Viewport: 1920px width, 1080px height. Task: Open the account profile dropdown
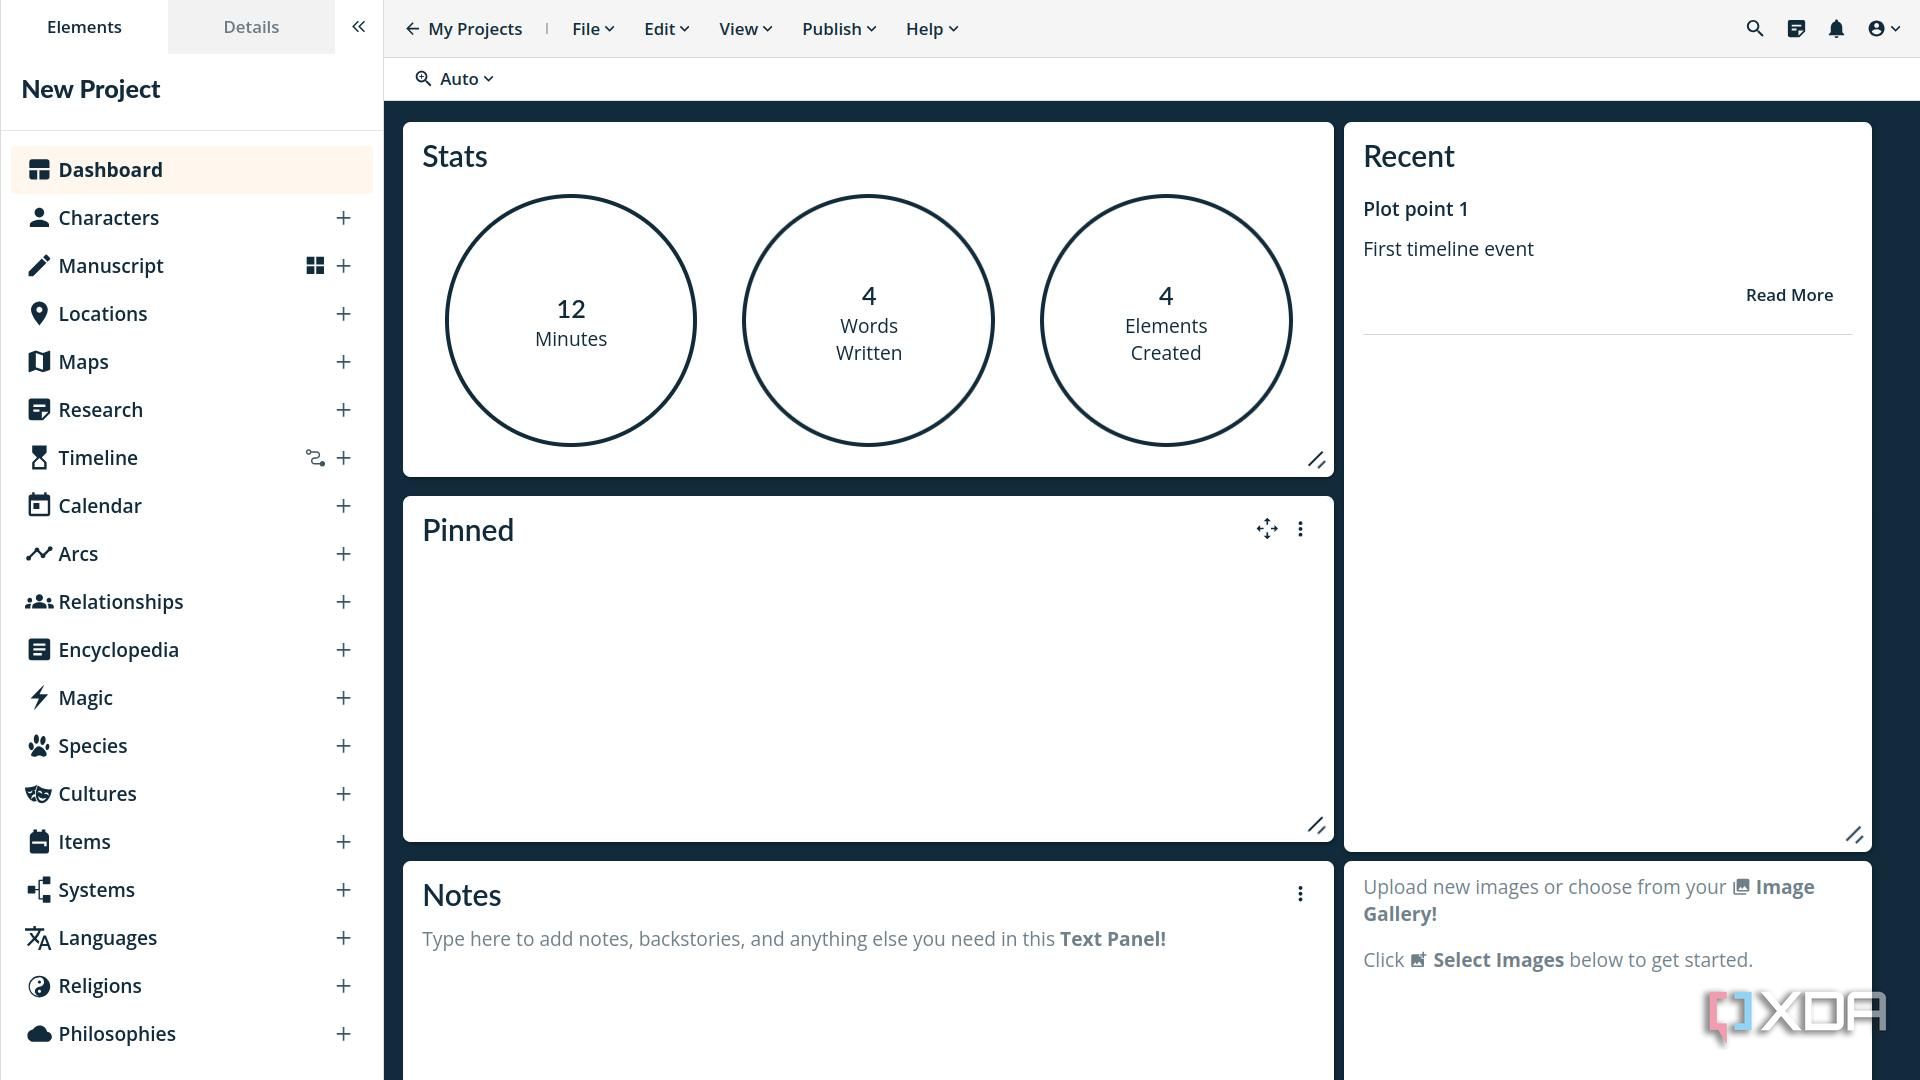point(1883,29)
